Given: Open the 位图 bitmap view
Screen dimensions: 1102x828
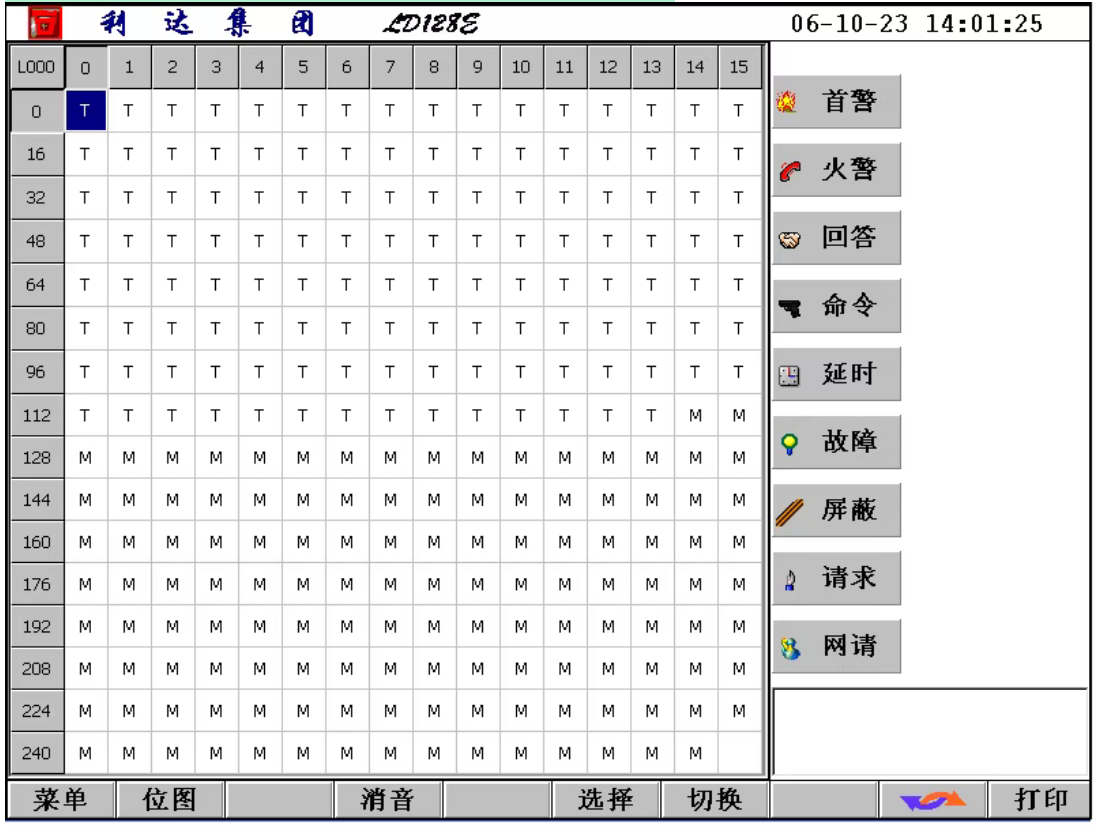Looking at the screenshot, I should pos(169,800).
